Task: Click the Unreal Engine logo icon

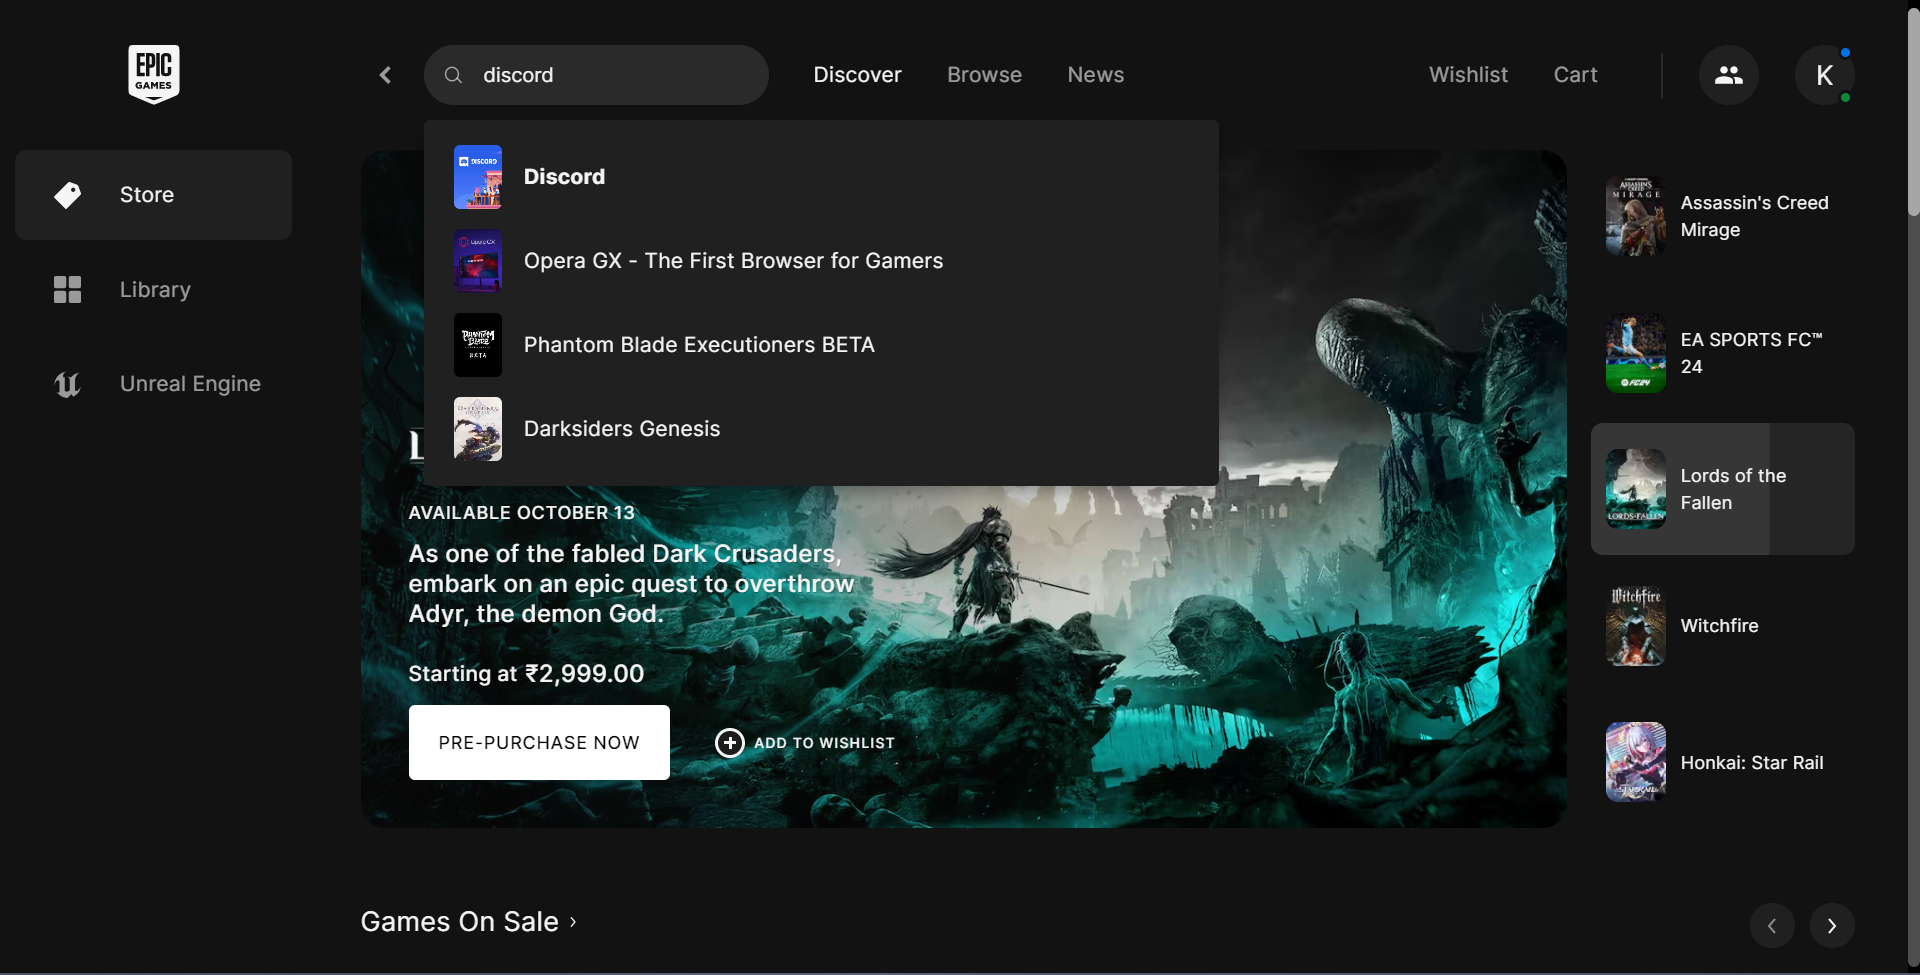Action: pos(67,384)
